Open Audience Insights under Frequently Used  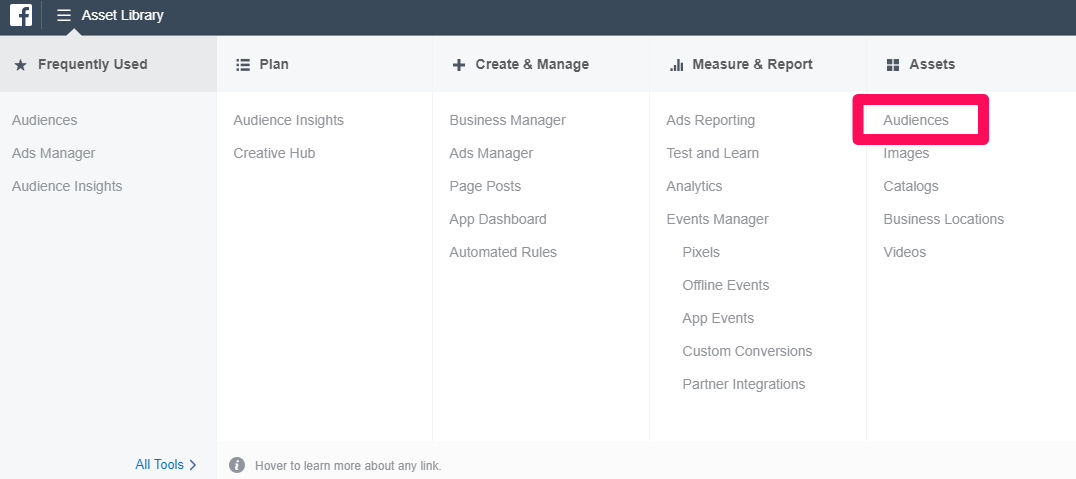67,186
